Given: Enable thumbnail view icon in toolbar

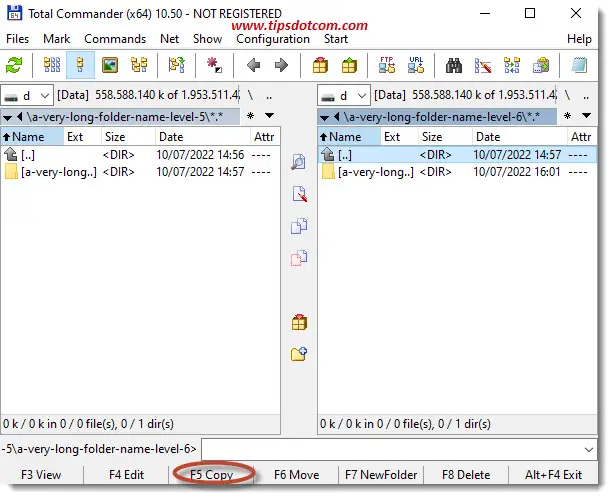Looking at the screenshot, I should [110, 65].
